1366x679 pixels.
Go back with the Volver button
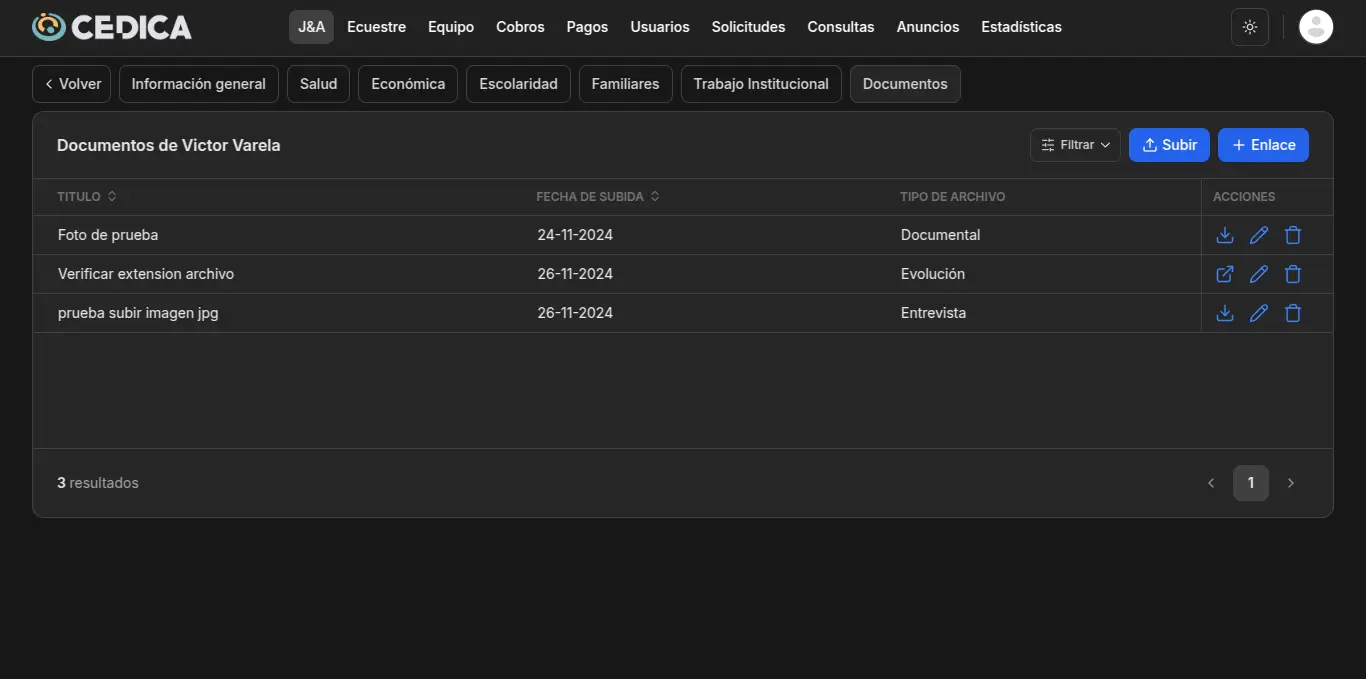click(x=71, y=84)
